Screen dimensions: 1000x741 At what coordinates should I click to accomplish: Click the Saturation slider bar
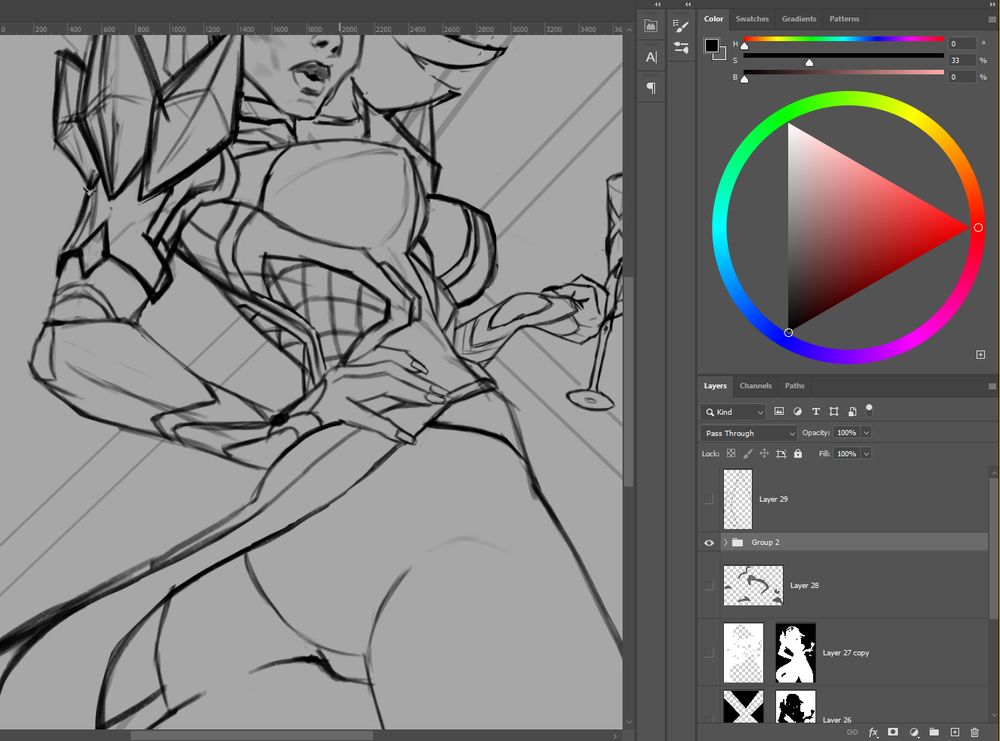(x=844, y=56)
